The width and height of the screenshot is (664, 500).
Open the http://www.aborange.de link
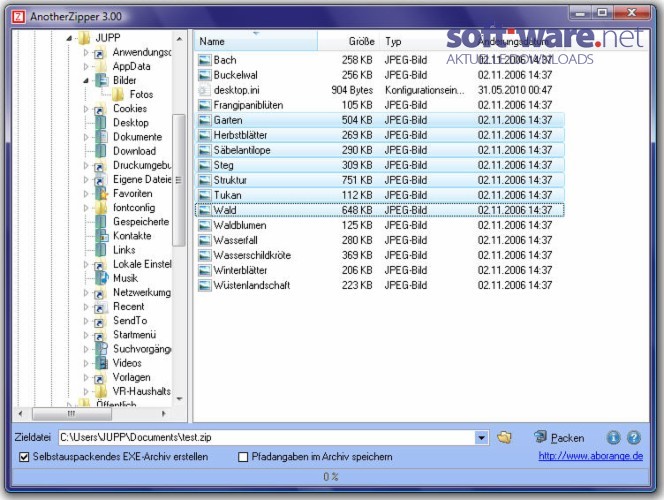tap(591, 456)
